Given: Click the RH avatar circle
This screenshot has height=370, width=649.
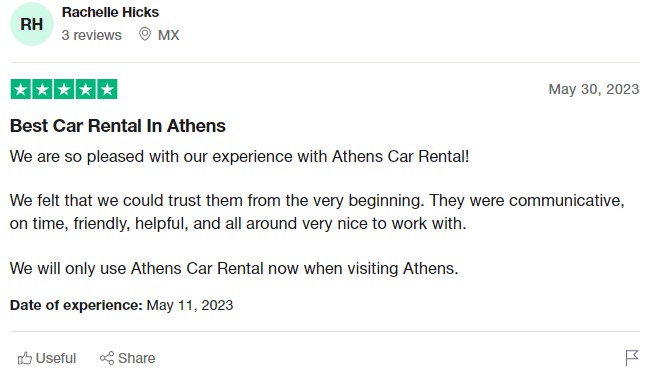Looking at the screenshot, I should coord(32,24).
